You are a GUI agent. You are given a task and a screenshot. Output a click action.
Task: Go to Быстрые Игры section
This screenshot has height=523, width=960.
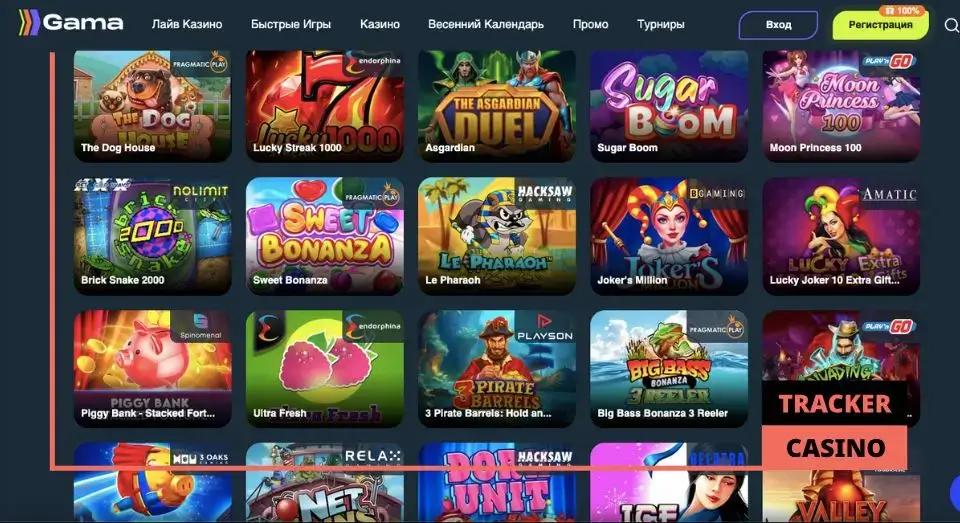(x=291, y=24)
